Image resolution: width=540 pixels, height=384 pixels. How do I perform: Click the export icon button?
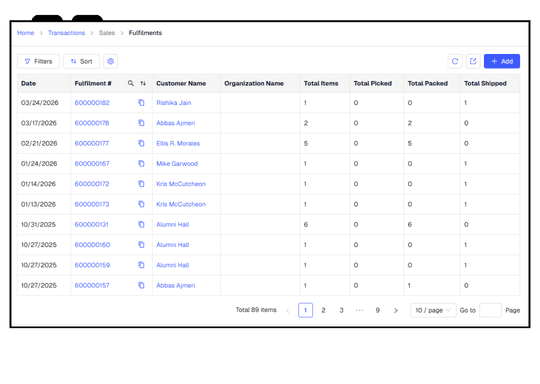tap(473, 61)
